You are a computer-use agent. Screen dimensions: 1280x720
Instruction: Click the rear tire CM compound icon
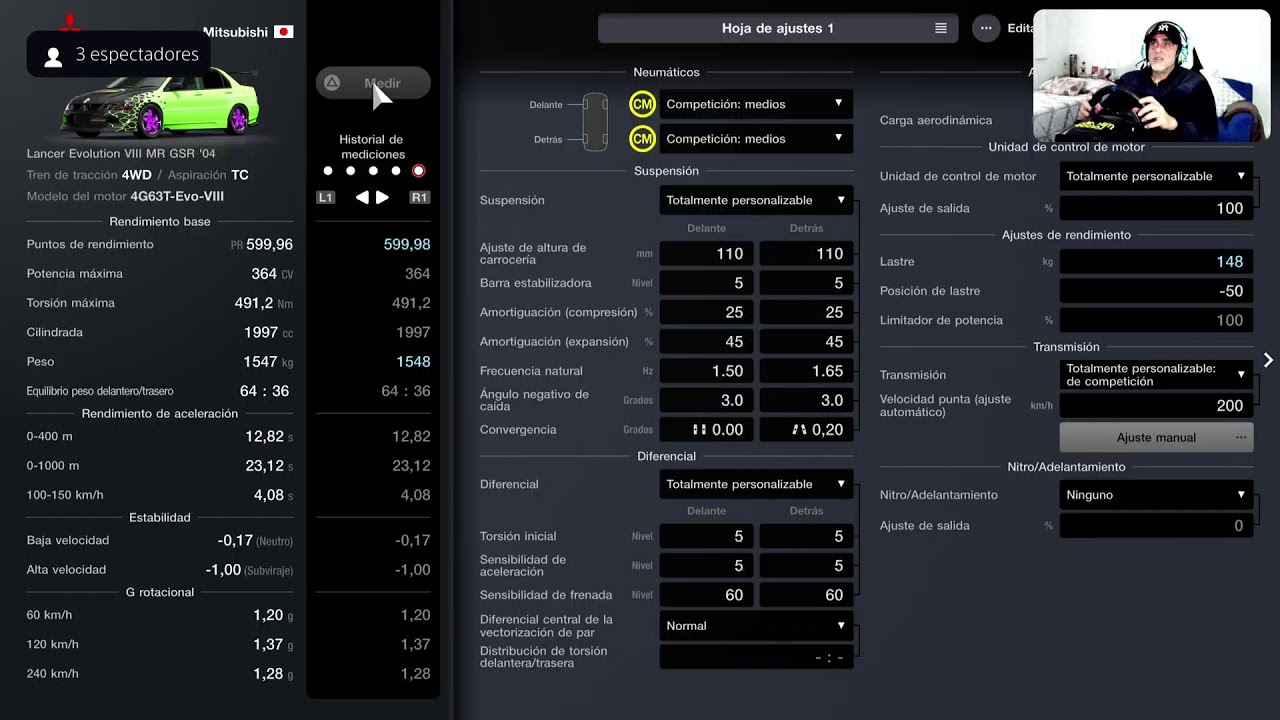click(642, 139)
